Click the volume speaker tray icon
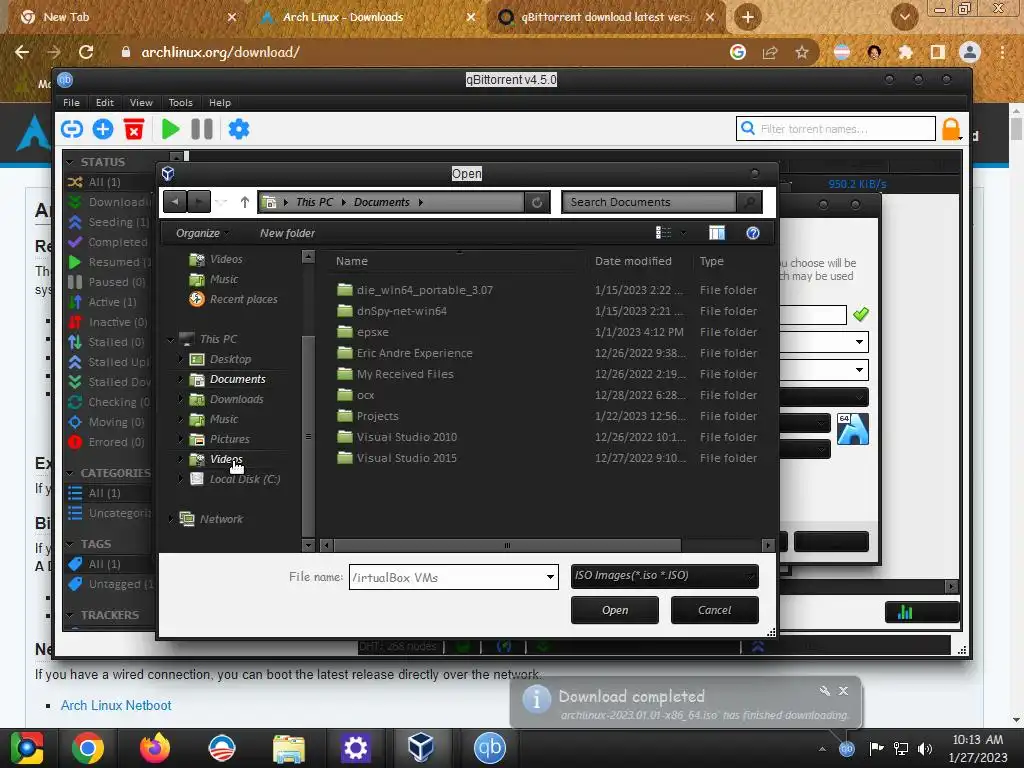Image resolution: width=1024 pixels, height=768 pixels. click(x=925, y=748)
